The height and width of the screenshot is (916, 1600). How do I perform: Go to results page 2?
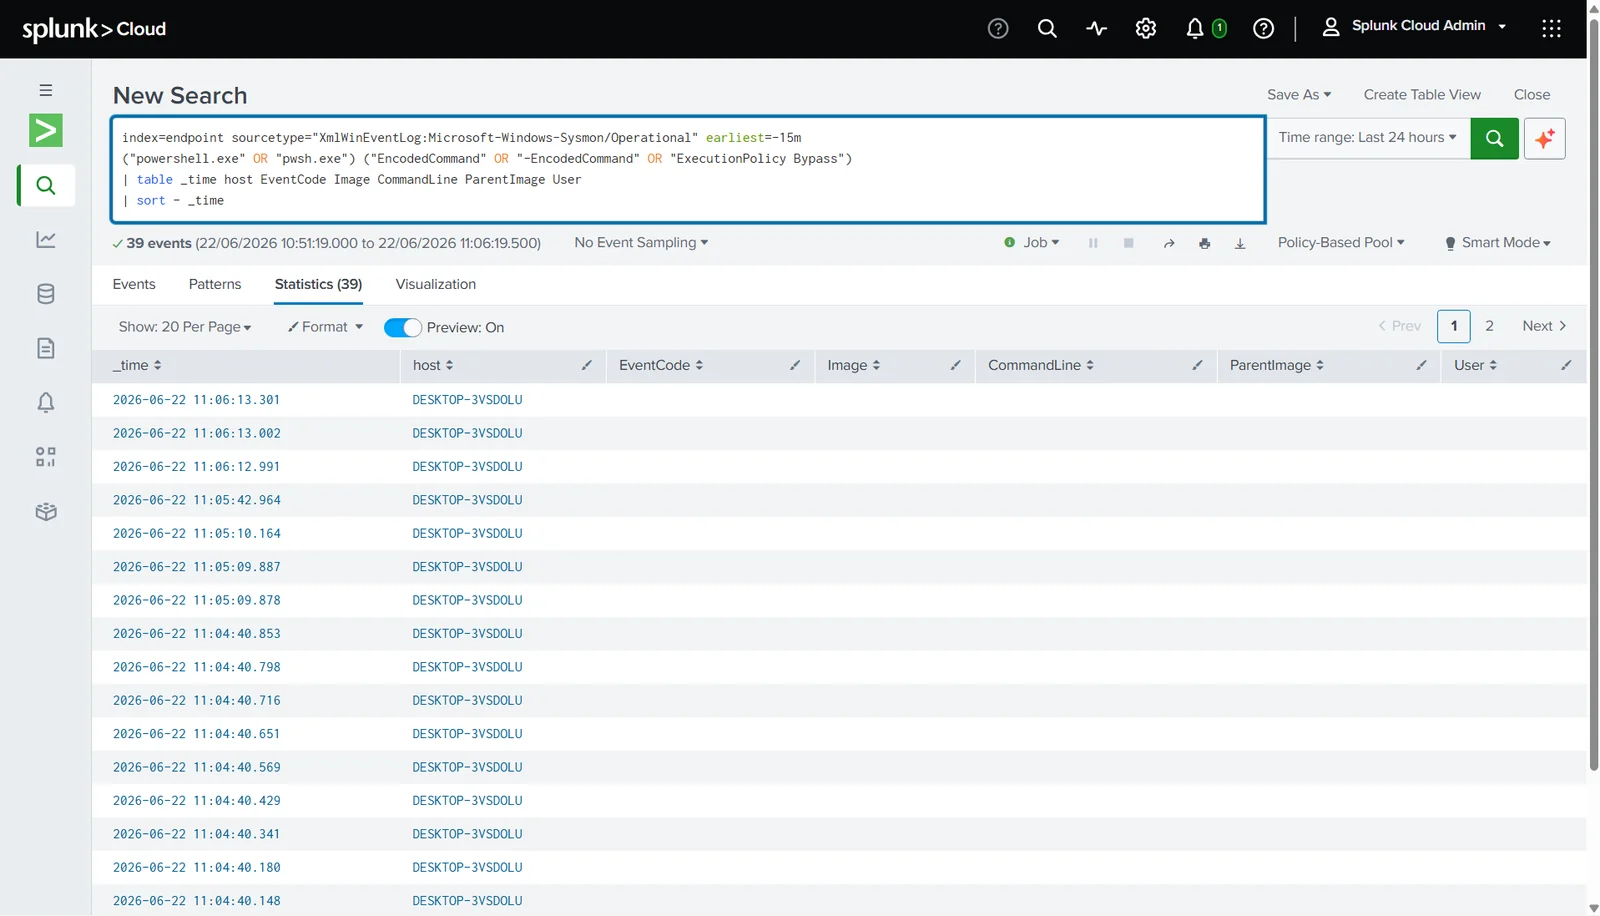(x=1489, y=326)
